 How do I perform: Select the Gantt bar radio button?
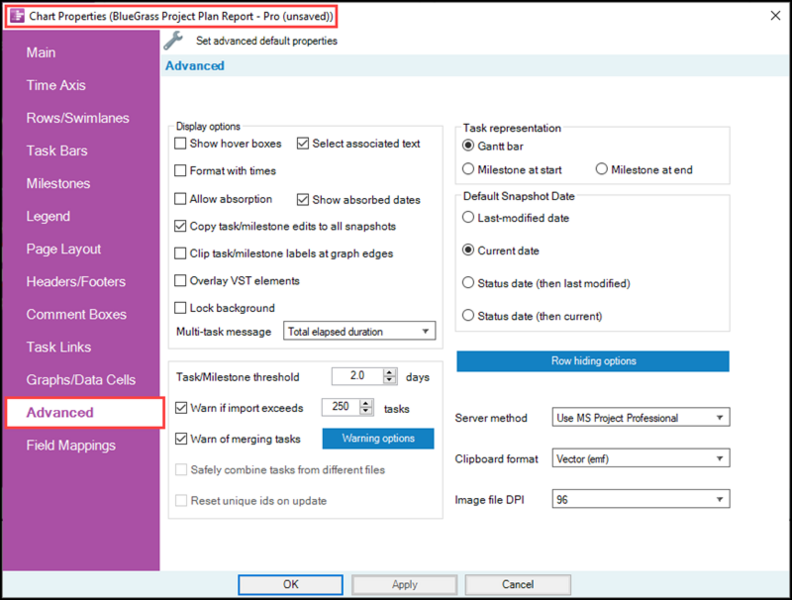point(468,146)
